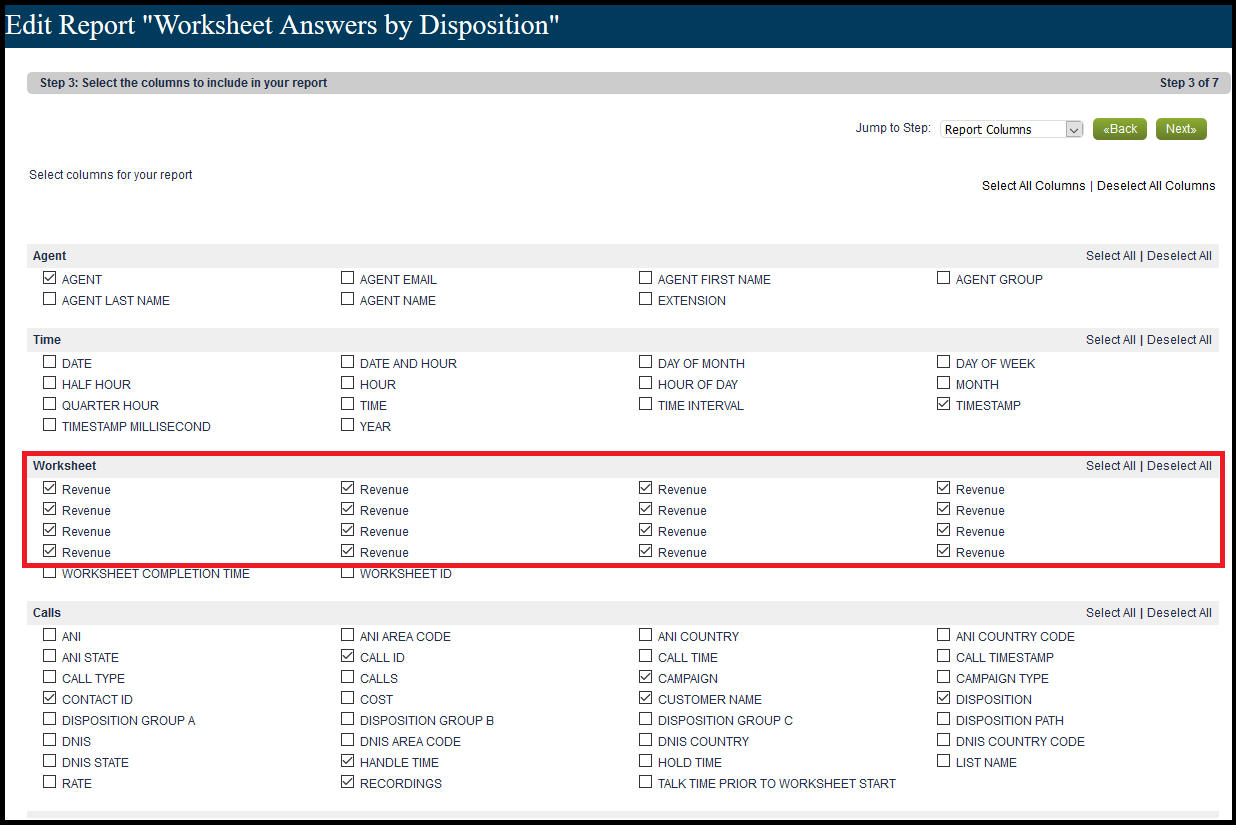Image resolution: width=1236 pixels, height=825 pixels.
Task: Check the ANI COUNTRY checkbox
Action: (x=646, y=635)
